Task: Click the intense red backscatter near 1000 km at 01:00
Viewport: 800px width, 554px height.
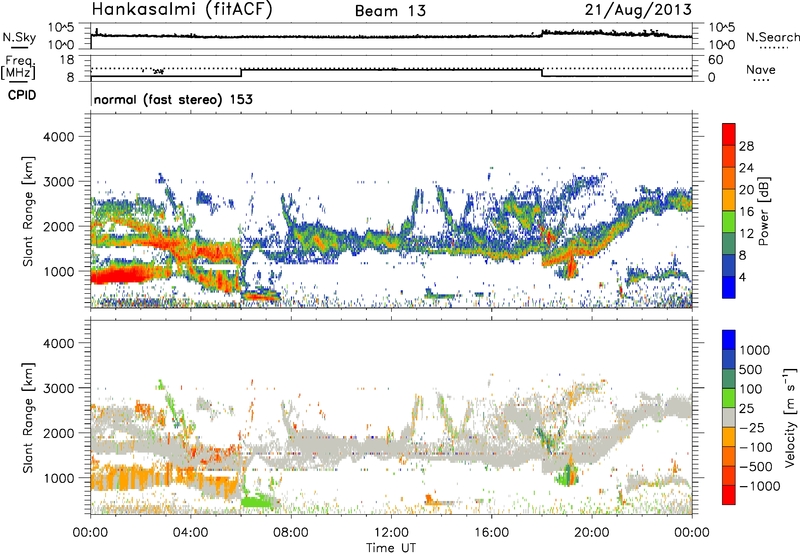Action: (120, 275)
